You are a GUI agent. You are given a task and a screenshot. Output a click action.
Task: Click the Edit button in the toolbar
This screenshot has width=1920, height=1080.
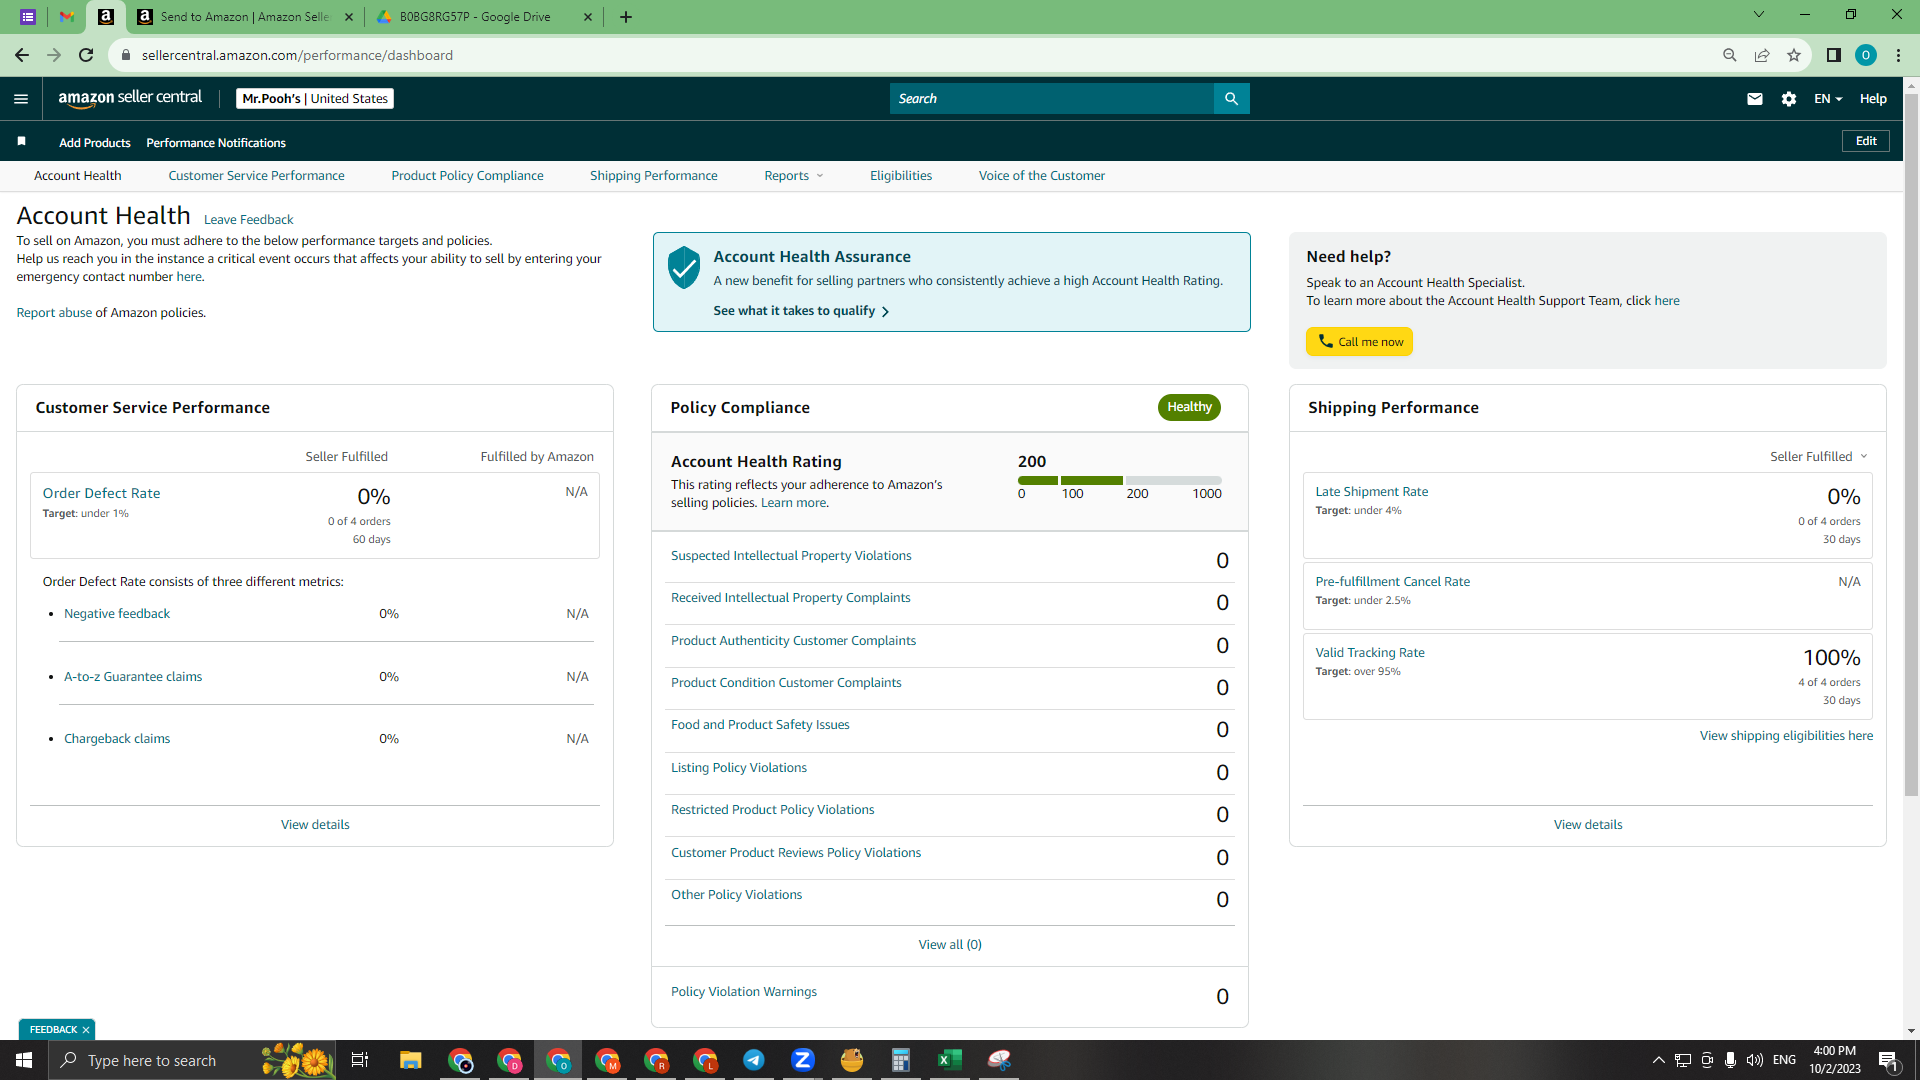pos(1866,141)
